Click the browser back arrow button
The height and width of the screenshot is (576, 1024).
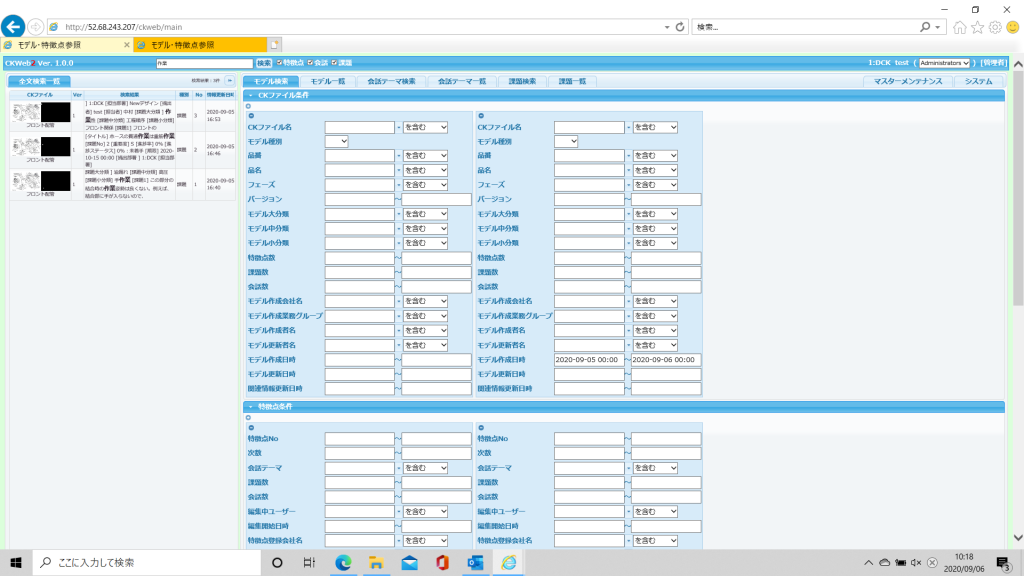[x=14, y=26]
